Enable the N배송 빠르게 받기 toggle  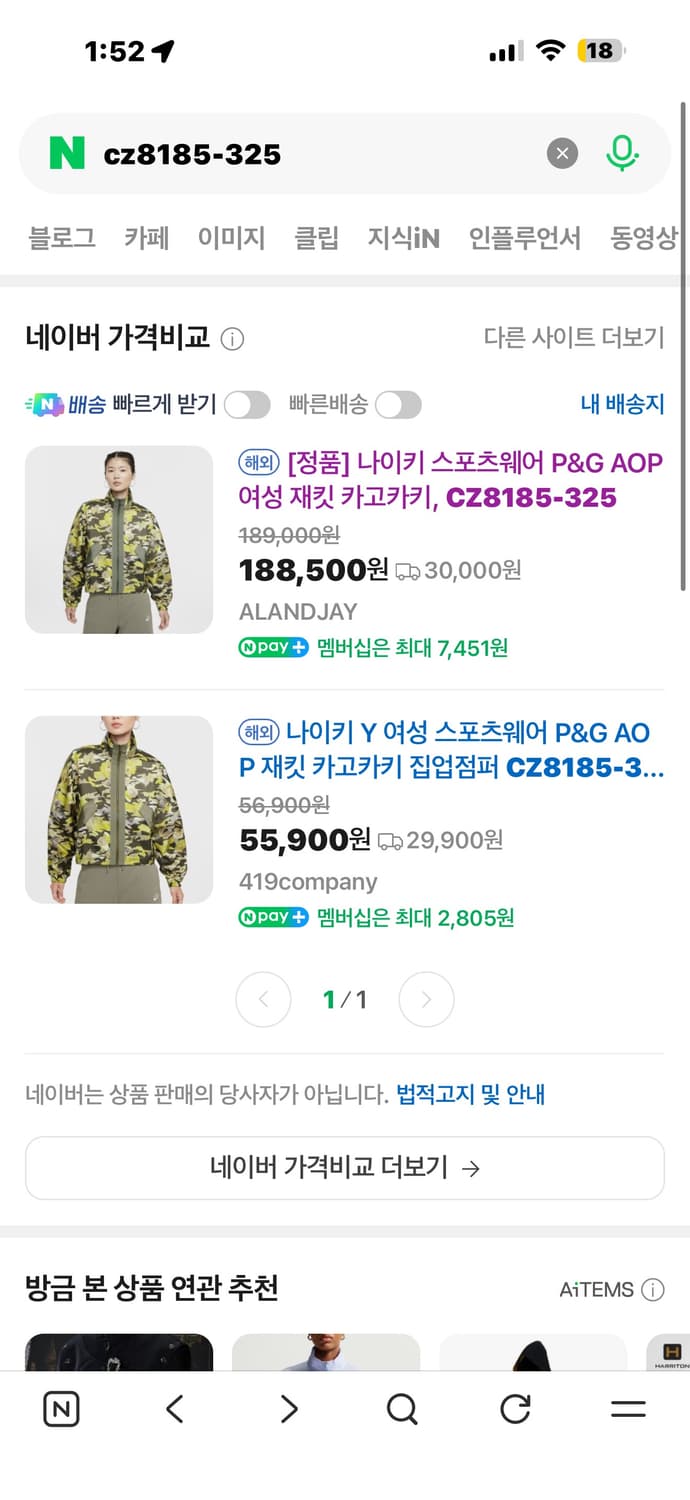tap(247, 404)
